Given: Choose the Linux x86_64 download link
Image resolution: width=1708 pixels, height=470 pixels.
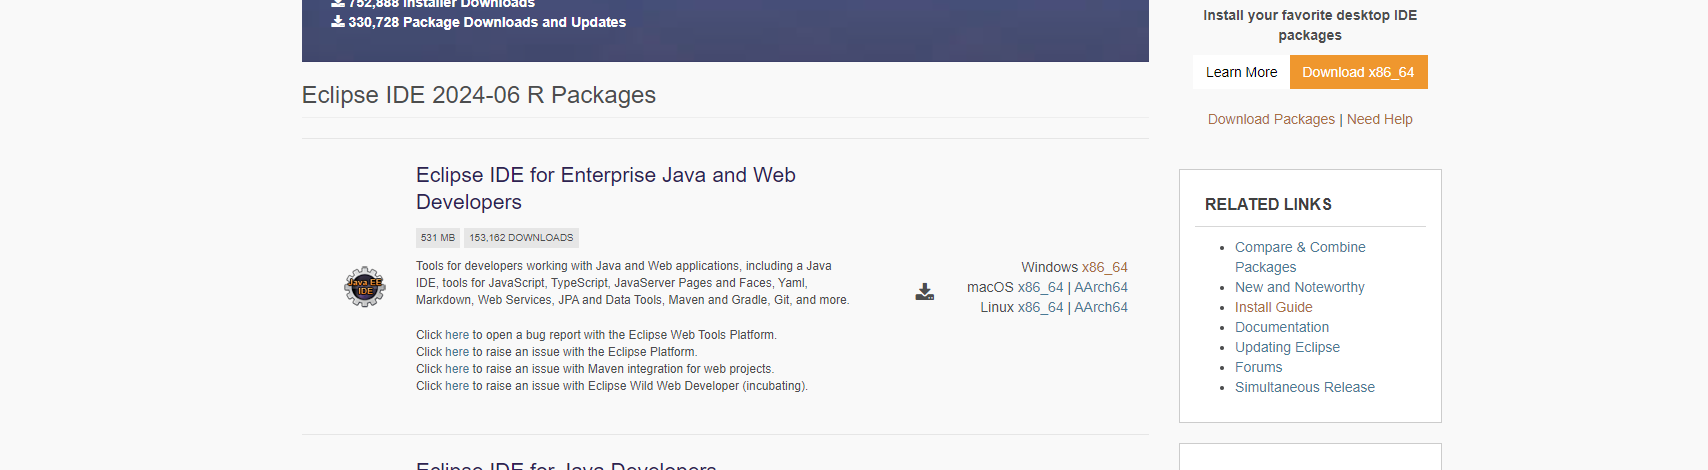Looking at the screenshot, I should click(1040, 307).
